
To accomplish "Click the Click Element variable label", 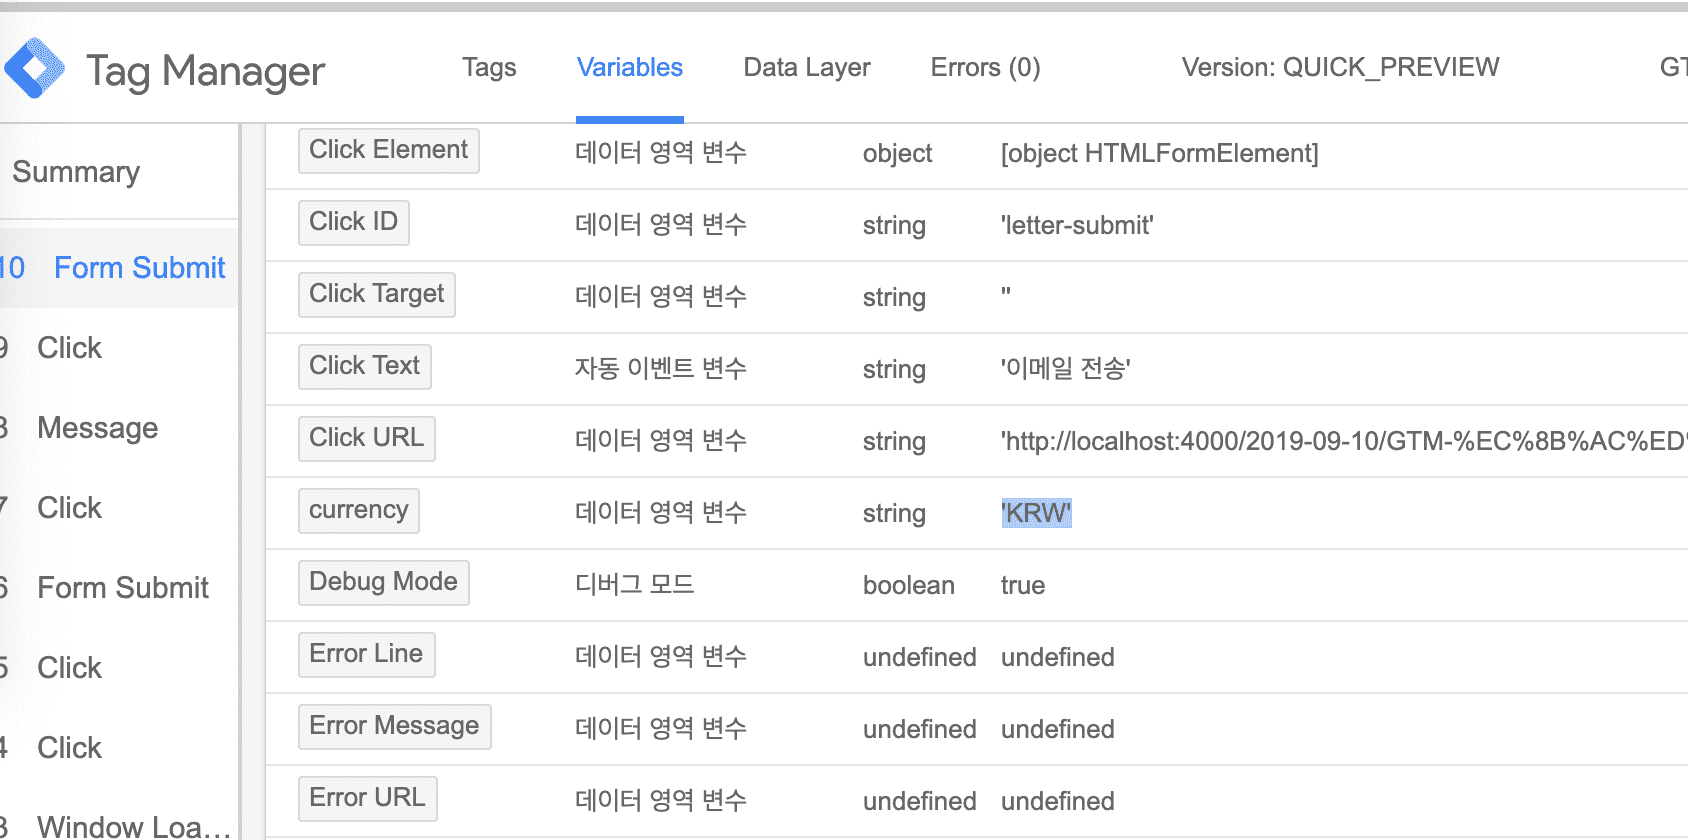I will pos(388,150).
